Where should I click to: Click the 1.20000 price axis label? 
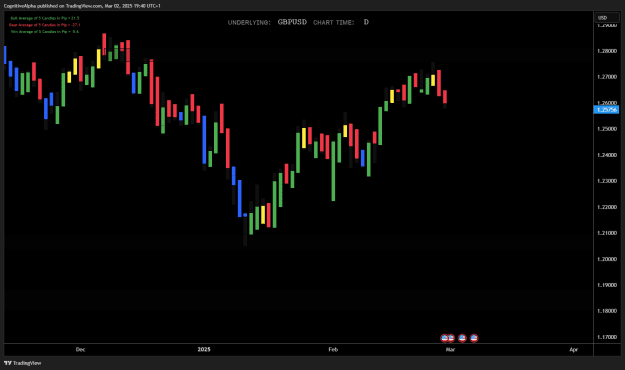pyautogui.click(x=607, y=259)
